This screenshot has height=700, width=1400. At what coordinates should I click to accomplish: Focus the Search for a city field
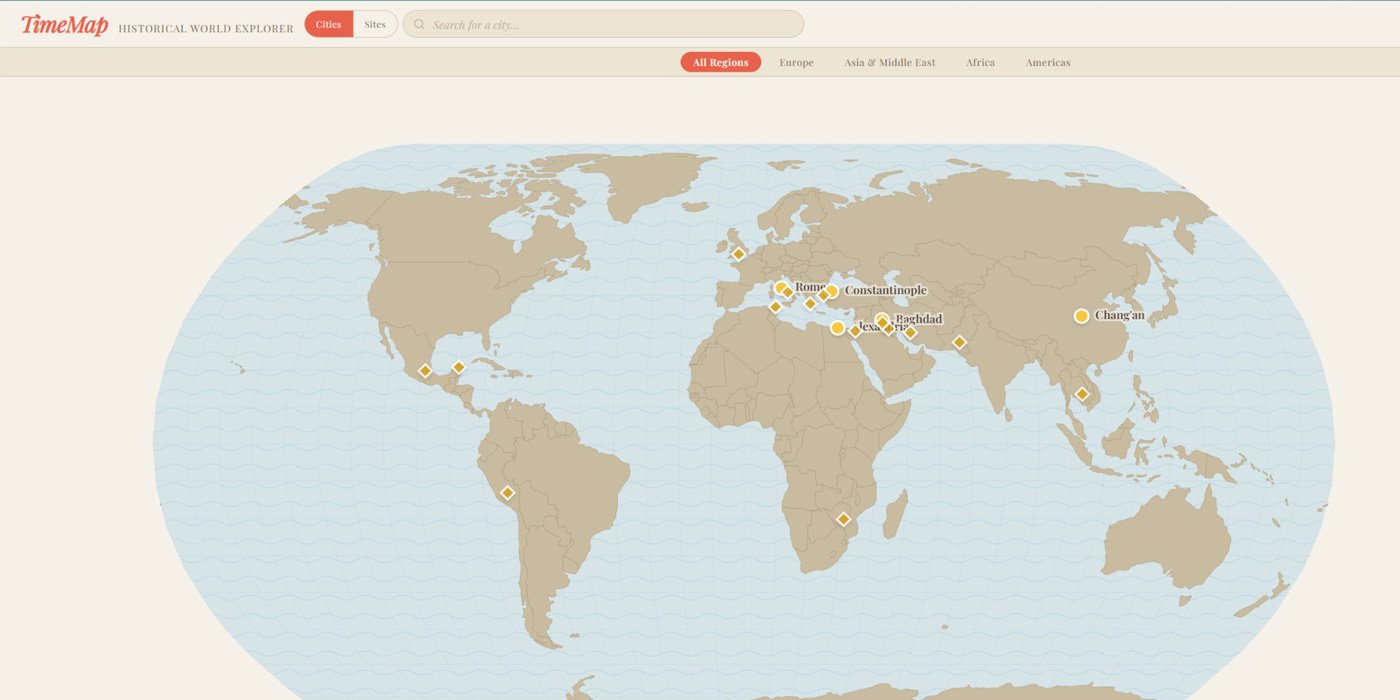(603, 24)
